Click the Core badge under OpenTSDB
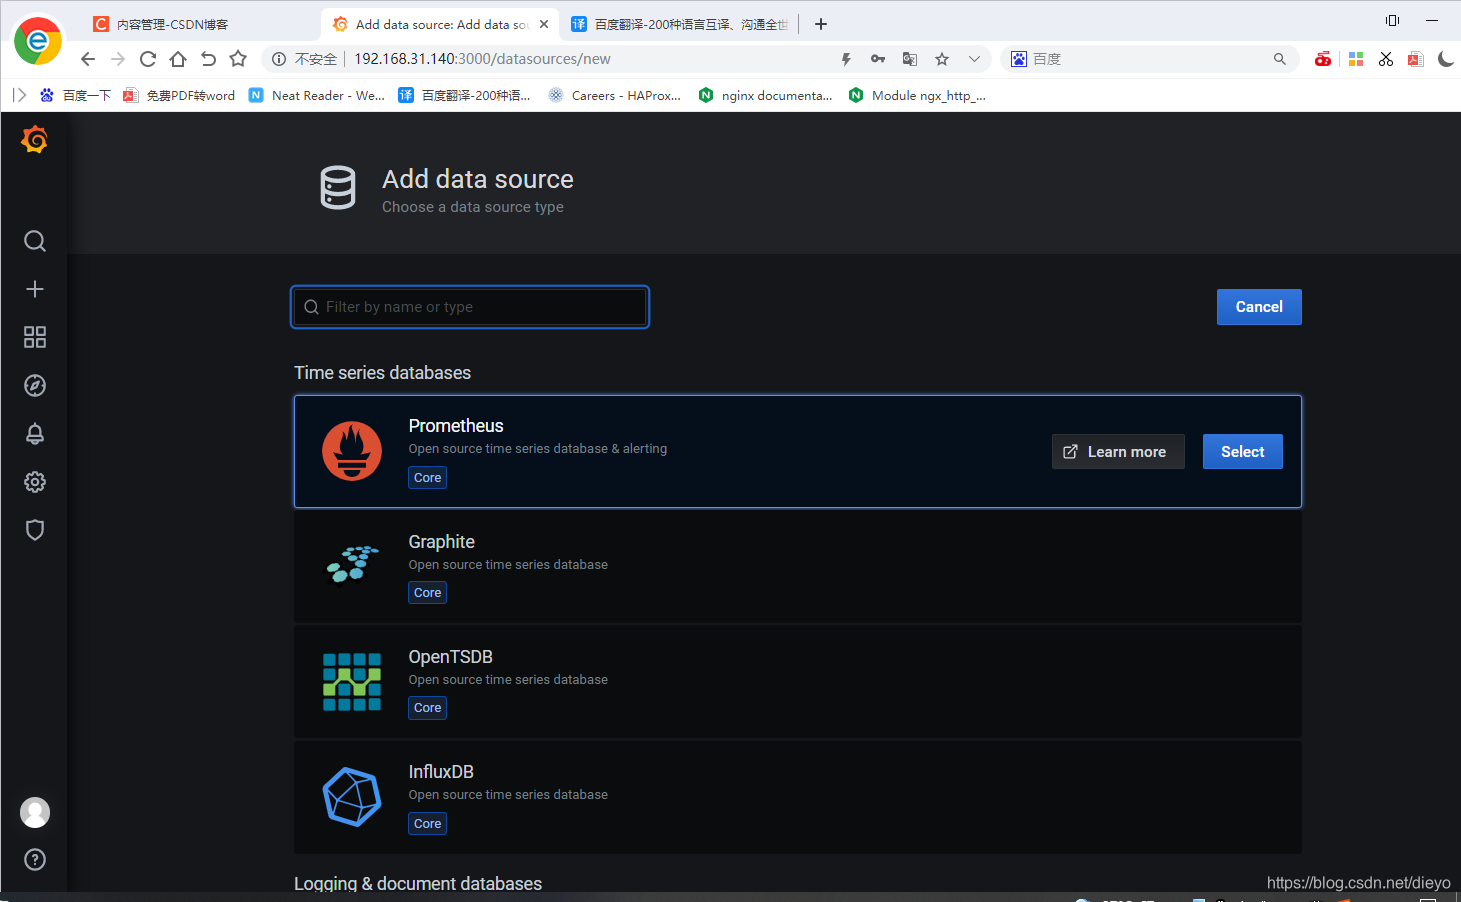The image size is (1461, 902). pos(428,708)
